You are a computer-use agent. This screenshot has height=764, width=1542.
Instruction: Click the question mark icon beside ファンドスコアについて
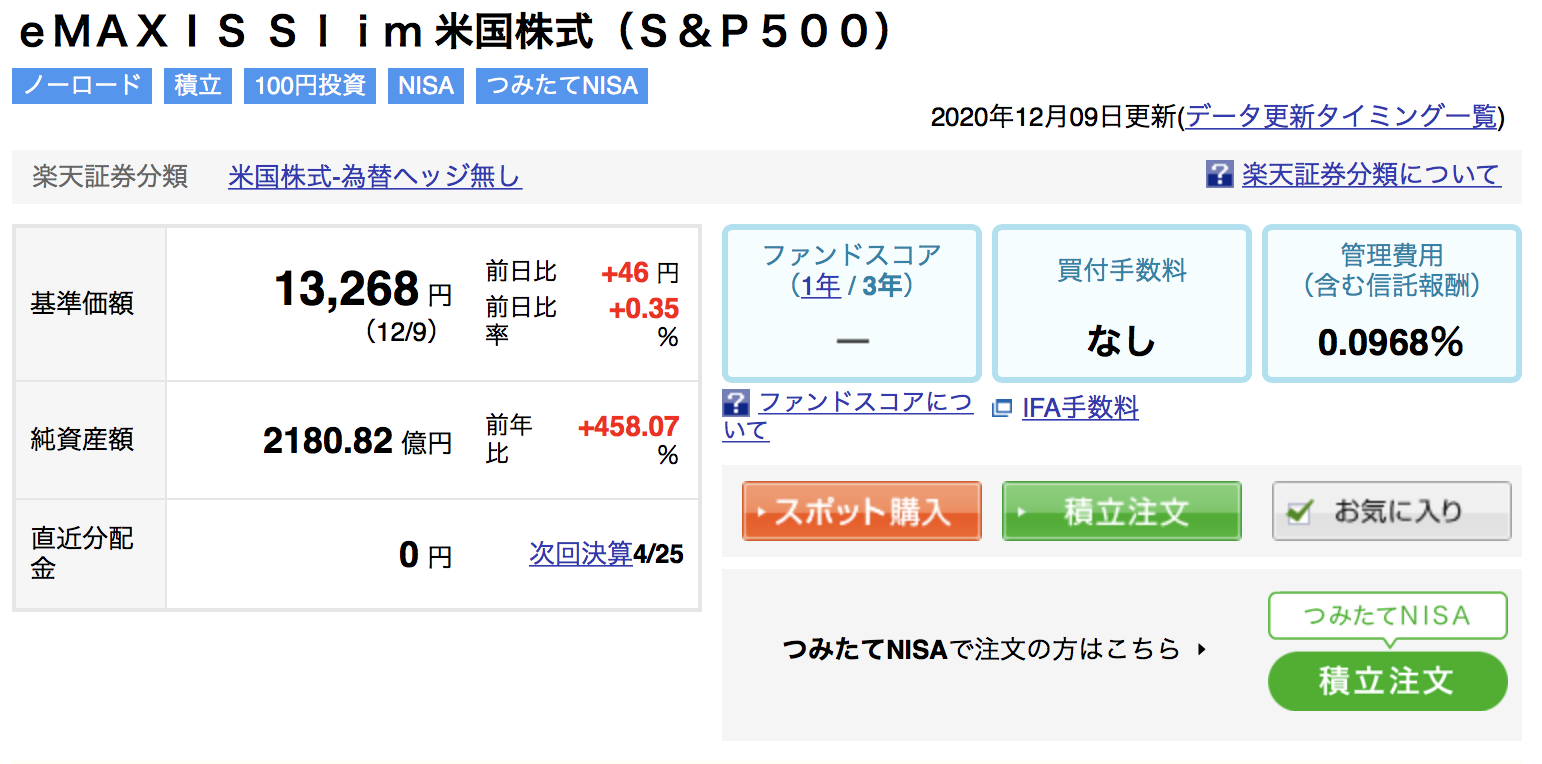tap(735, 403)
